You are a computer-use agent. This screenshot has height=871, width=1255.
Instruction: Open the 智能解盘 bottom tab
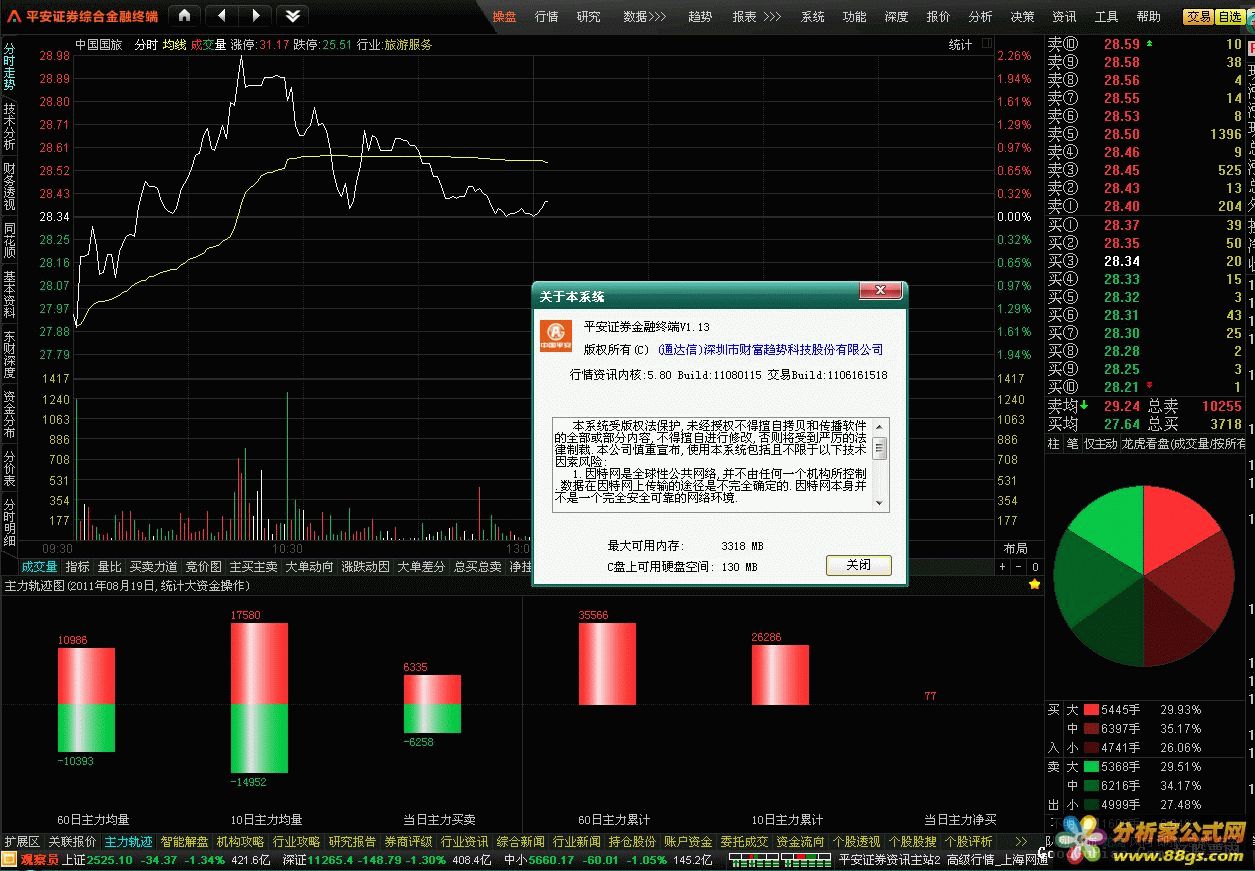click(184, 842)
